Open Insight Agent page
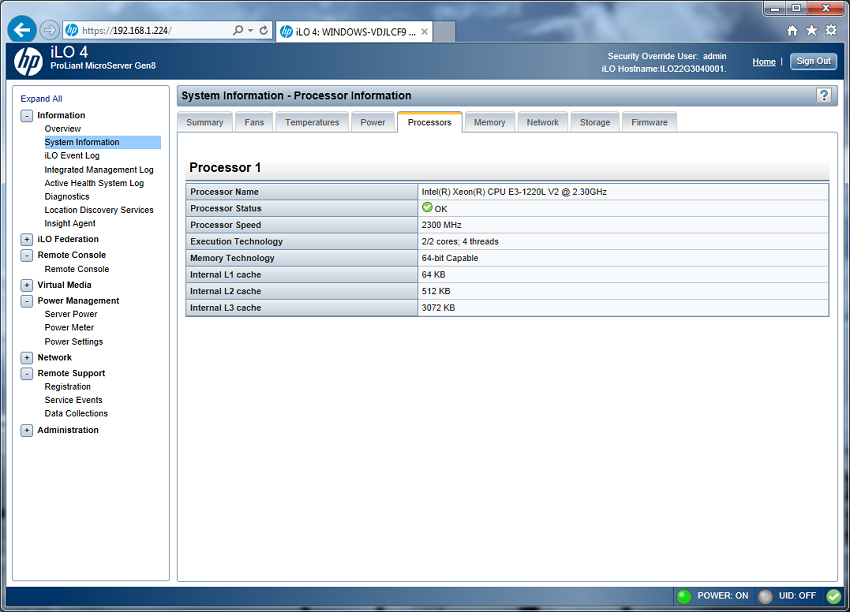Image resolution: width=850 pixels, height=612 pixels. (x=70, y=223)
